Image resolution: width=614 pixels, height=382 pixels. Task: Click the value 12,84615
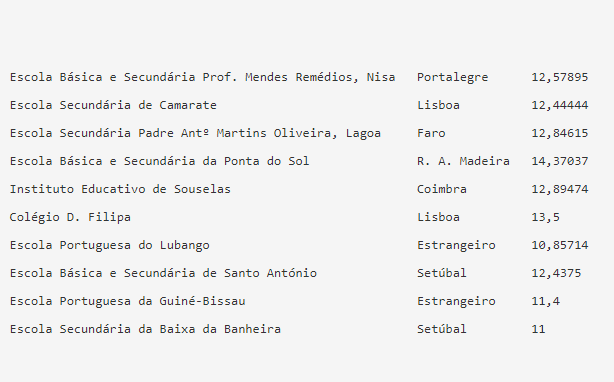point(560,133)
